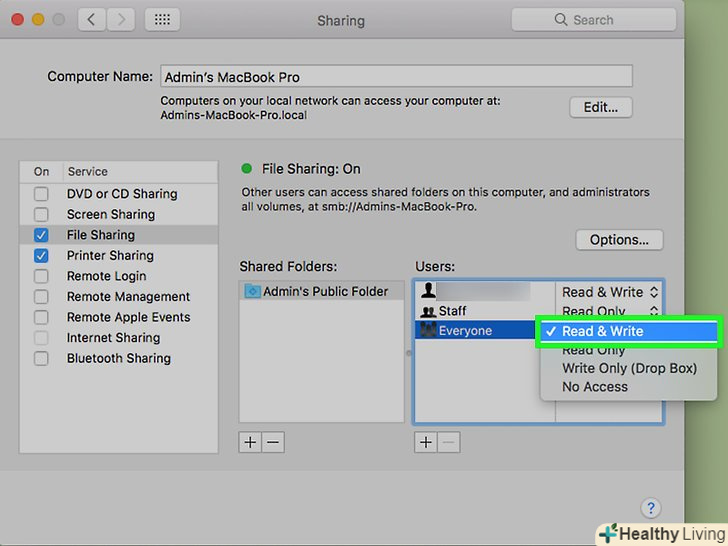
Task: Select Printer Sharing service row
Action: coord(118,255)
